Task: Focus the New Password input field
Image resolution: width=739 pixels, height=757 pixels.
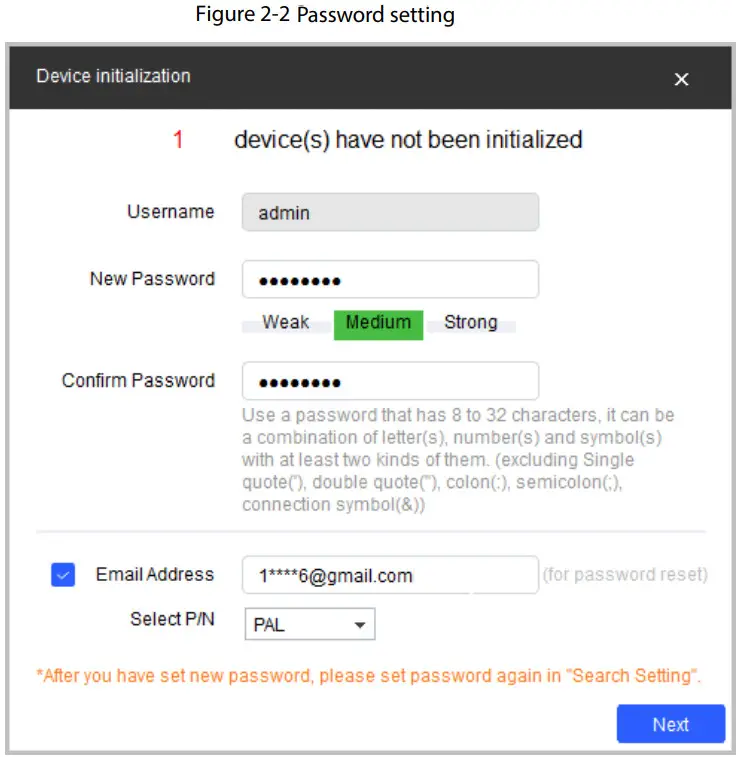Action: (x=390, y=280)
